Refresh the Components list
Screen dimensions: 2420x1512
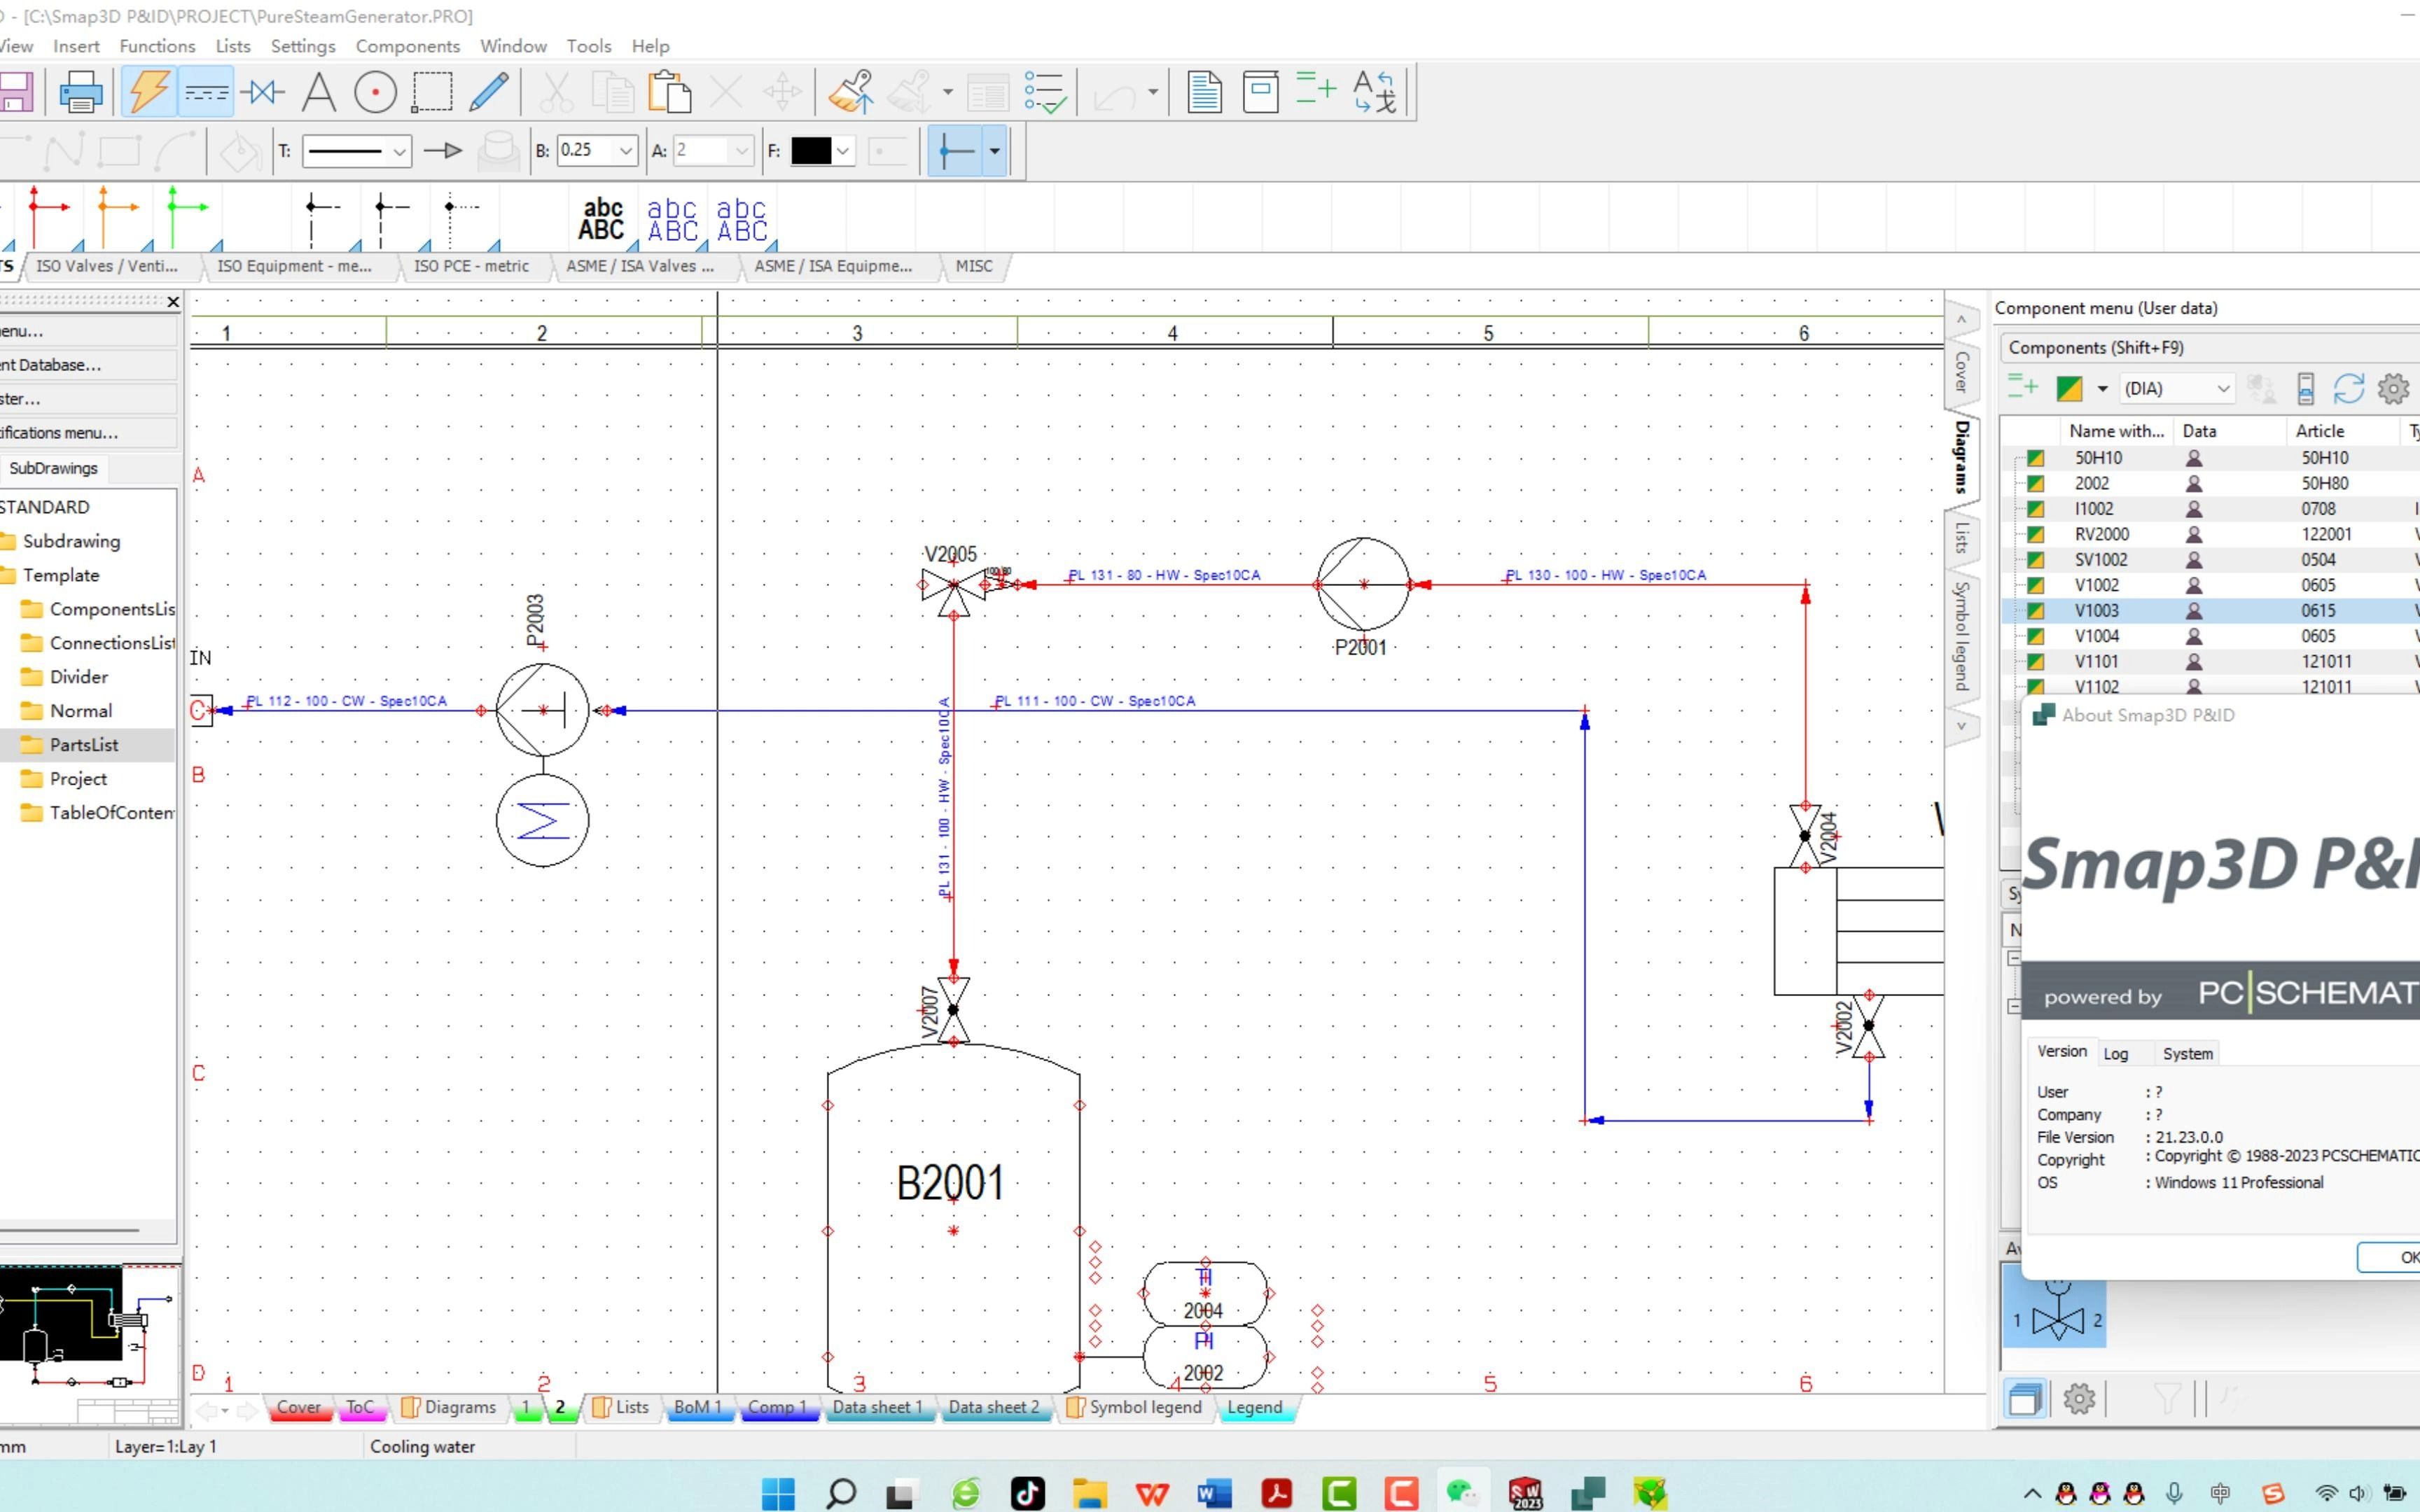point(2348,388)
